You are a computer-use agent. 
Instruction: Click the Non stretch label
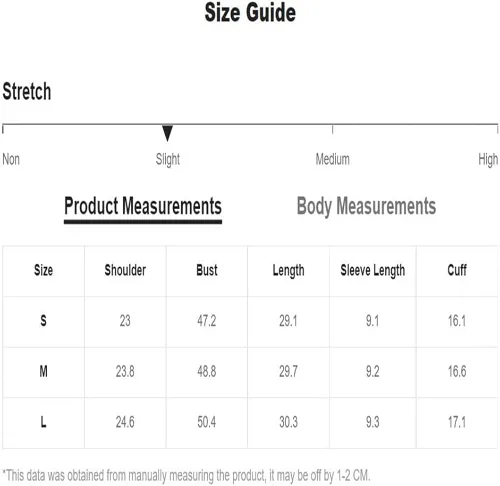tap(11, 159)
